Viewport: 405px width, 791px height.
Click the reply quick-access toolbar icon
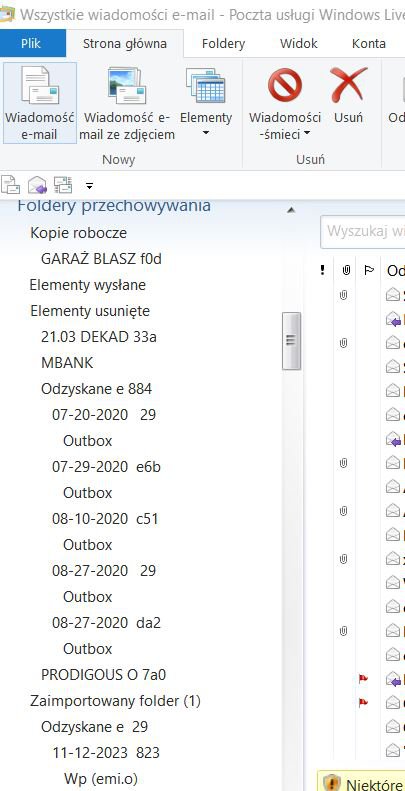pos(37,186)
